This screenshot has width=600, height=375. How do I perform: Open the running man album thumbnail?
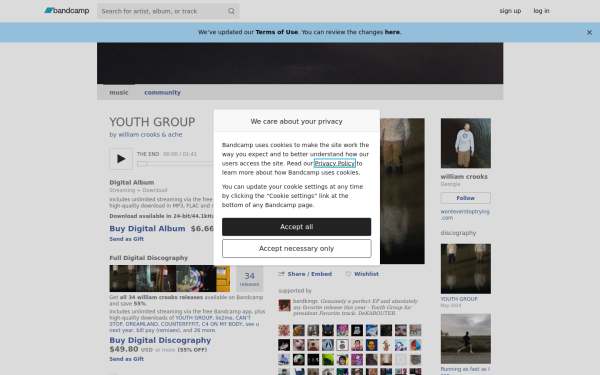tap(466, 339)
